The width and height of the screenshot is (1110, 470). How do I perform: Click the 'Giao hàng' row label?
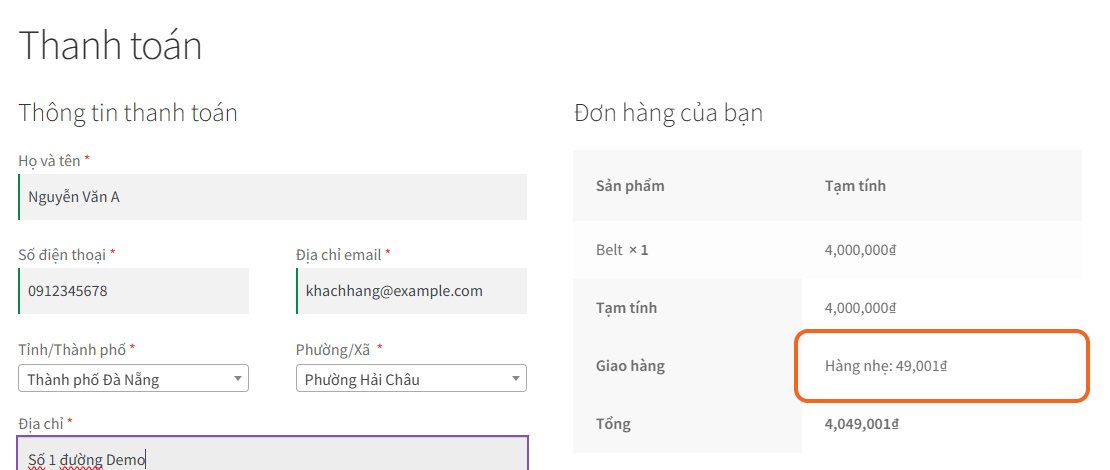coord(630,366)
